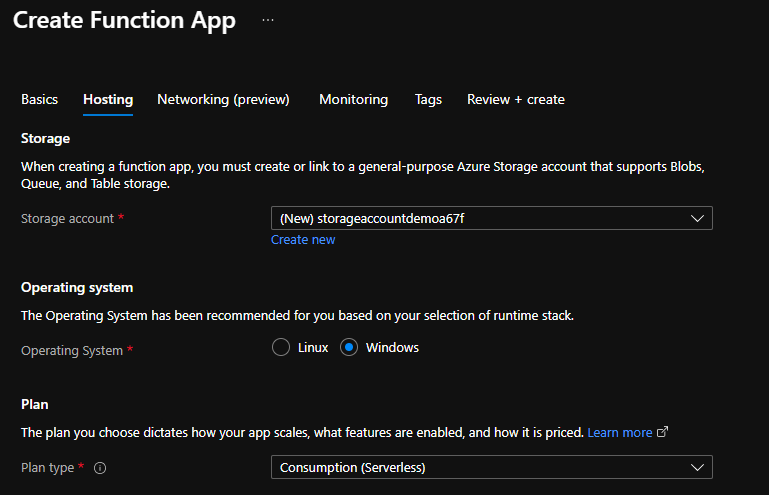Screen dimensions: 769x495
Task: Expand the Storage account chevron arrow
Action: click(x=697, y=219)
